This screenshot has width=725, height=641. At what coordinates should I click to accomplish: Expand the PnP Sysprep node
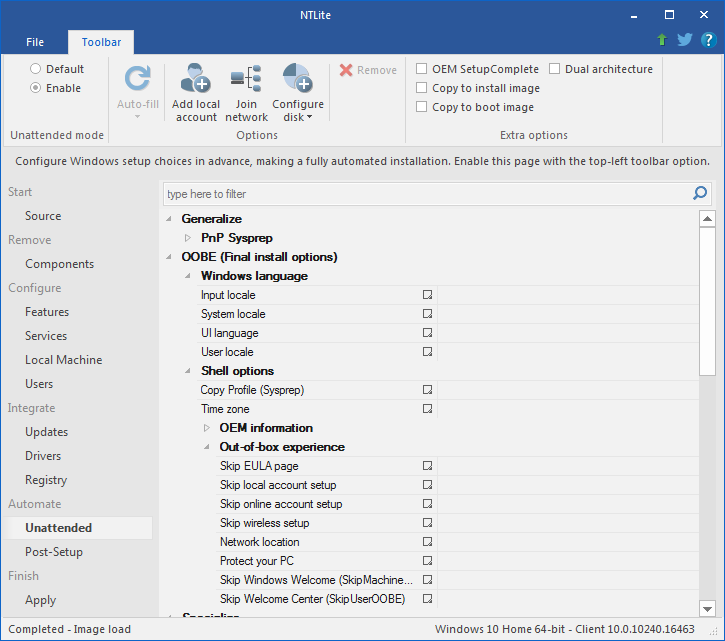coord(188,238)
